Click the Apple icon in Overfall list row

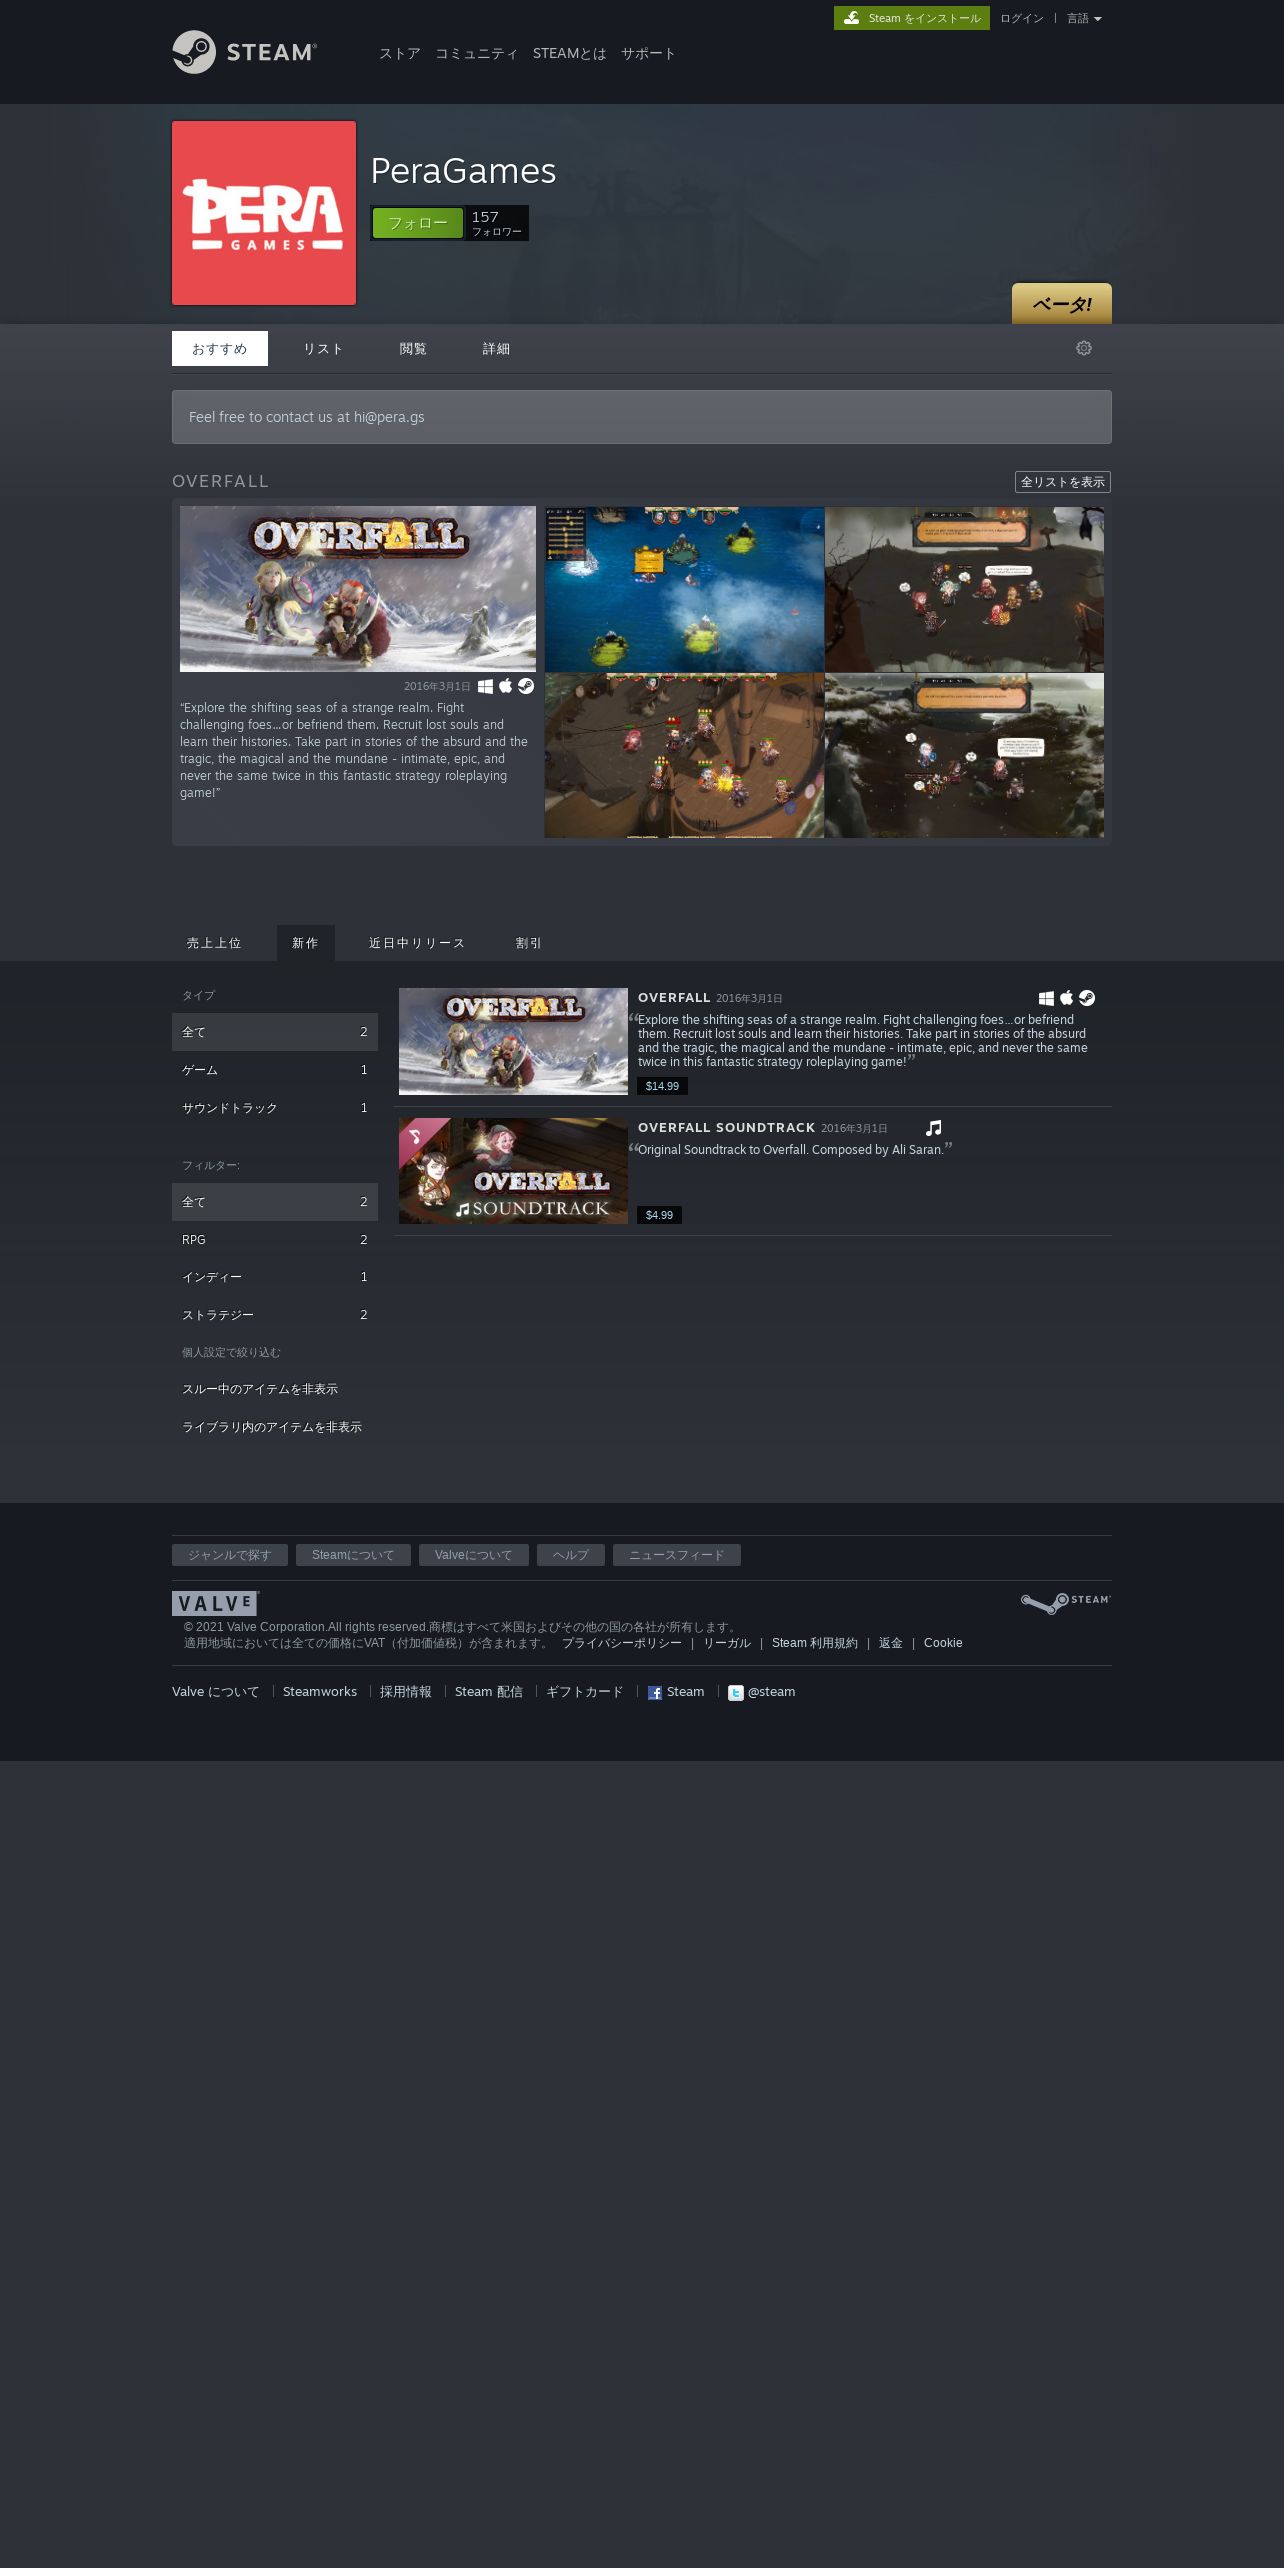point(1066,998)
